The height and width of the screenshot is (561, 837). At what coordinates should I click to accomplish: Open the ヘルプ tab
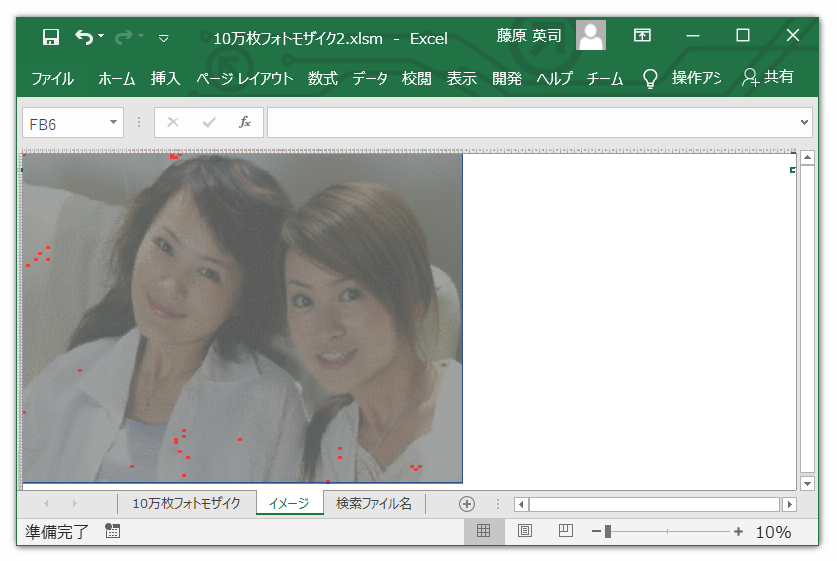(x=554, y=78)
